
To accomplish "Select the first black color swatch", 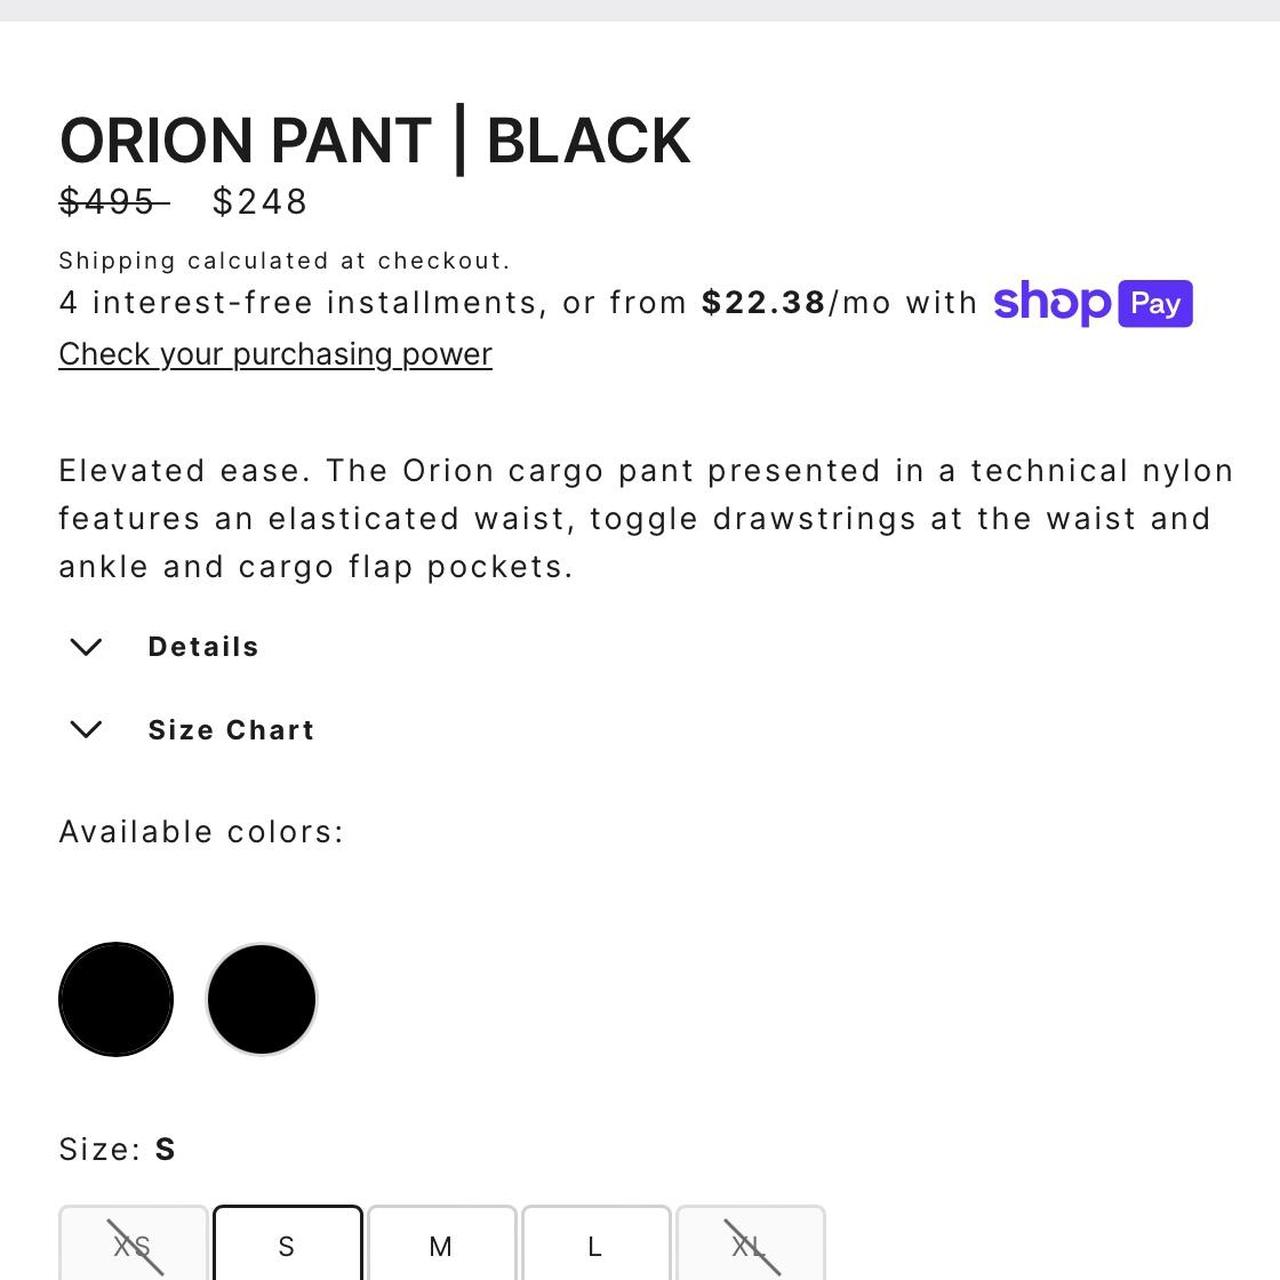I will tap(116, 999).
